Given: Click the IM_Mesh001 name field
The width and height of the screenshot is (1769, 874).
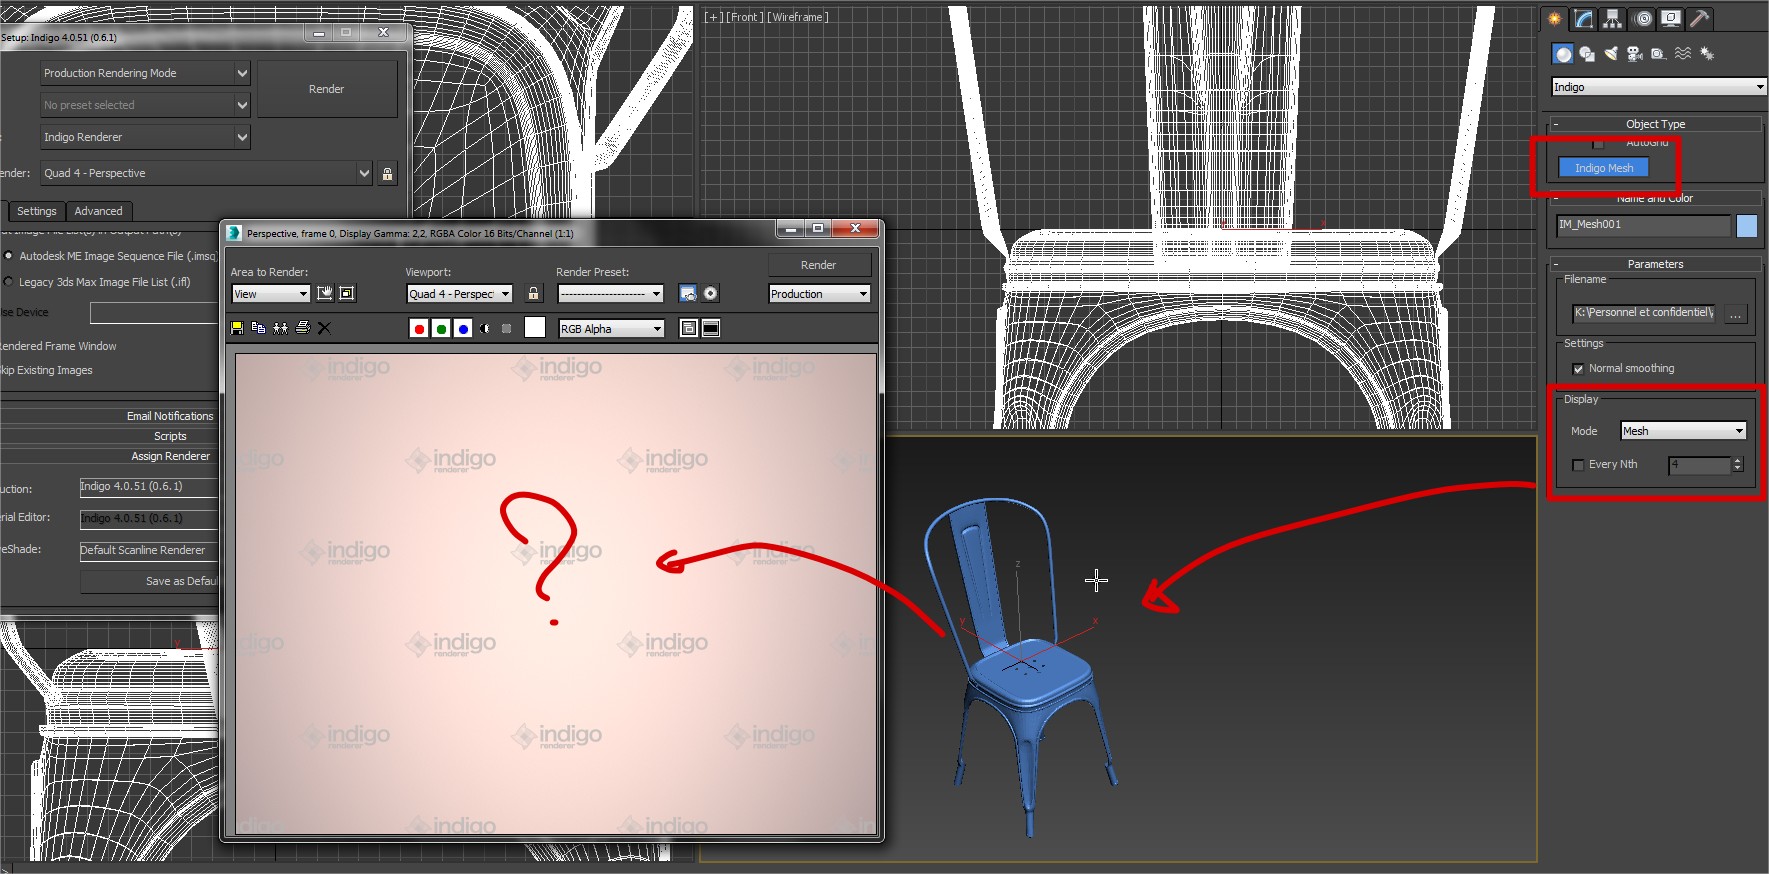Looking at the screenshot, I should point(1643,225).
